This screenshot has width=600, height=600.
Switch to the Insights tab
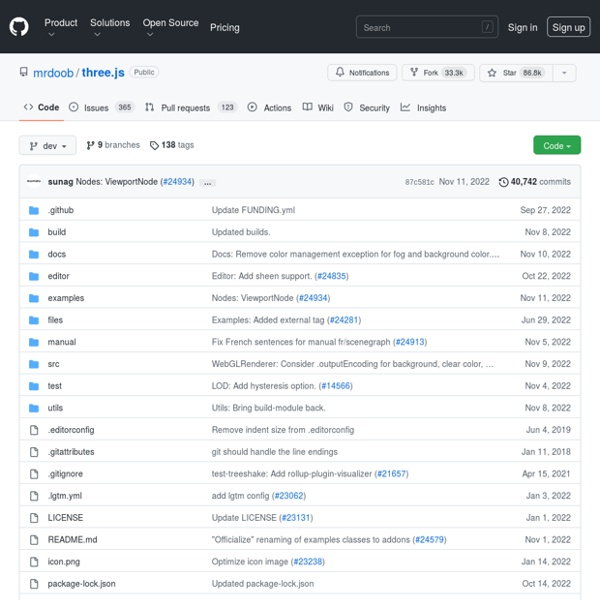(x=423, y=108)
